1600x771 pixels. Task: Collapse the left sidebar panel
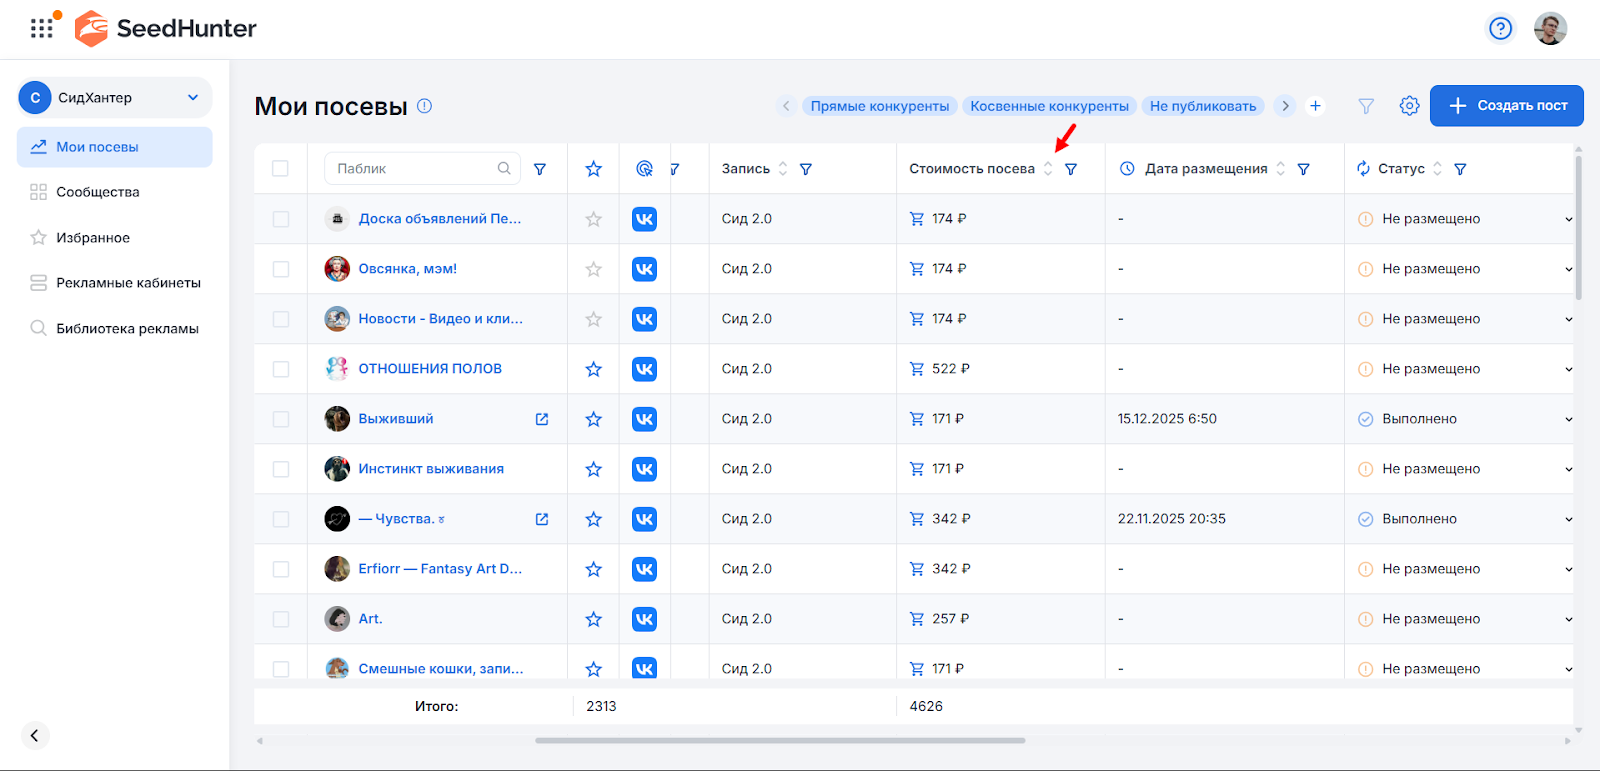tap(34, 736)
